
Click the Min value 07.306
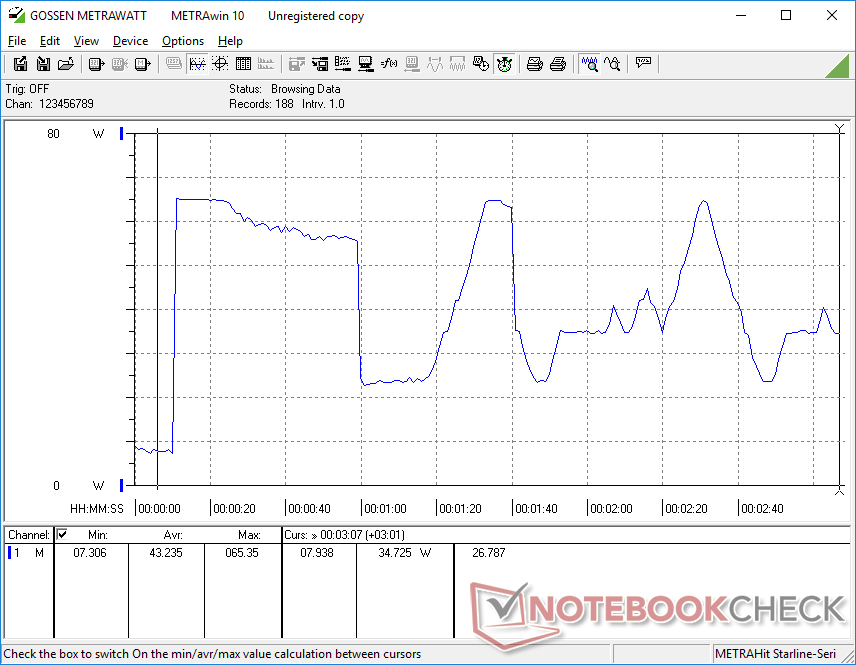[90, 553]
